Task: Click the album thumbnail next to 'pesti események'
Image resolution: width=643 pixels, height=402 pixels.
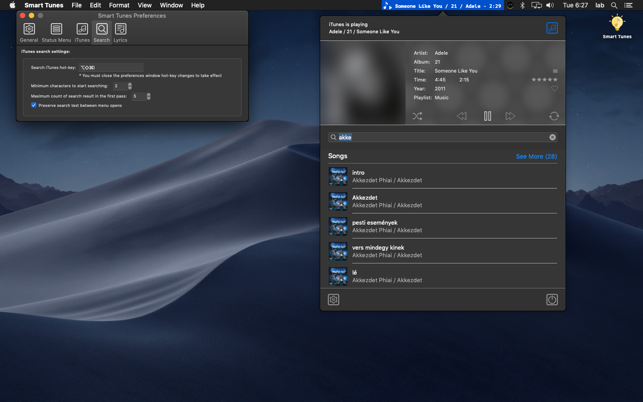Action: coord(338,226)
